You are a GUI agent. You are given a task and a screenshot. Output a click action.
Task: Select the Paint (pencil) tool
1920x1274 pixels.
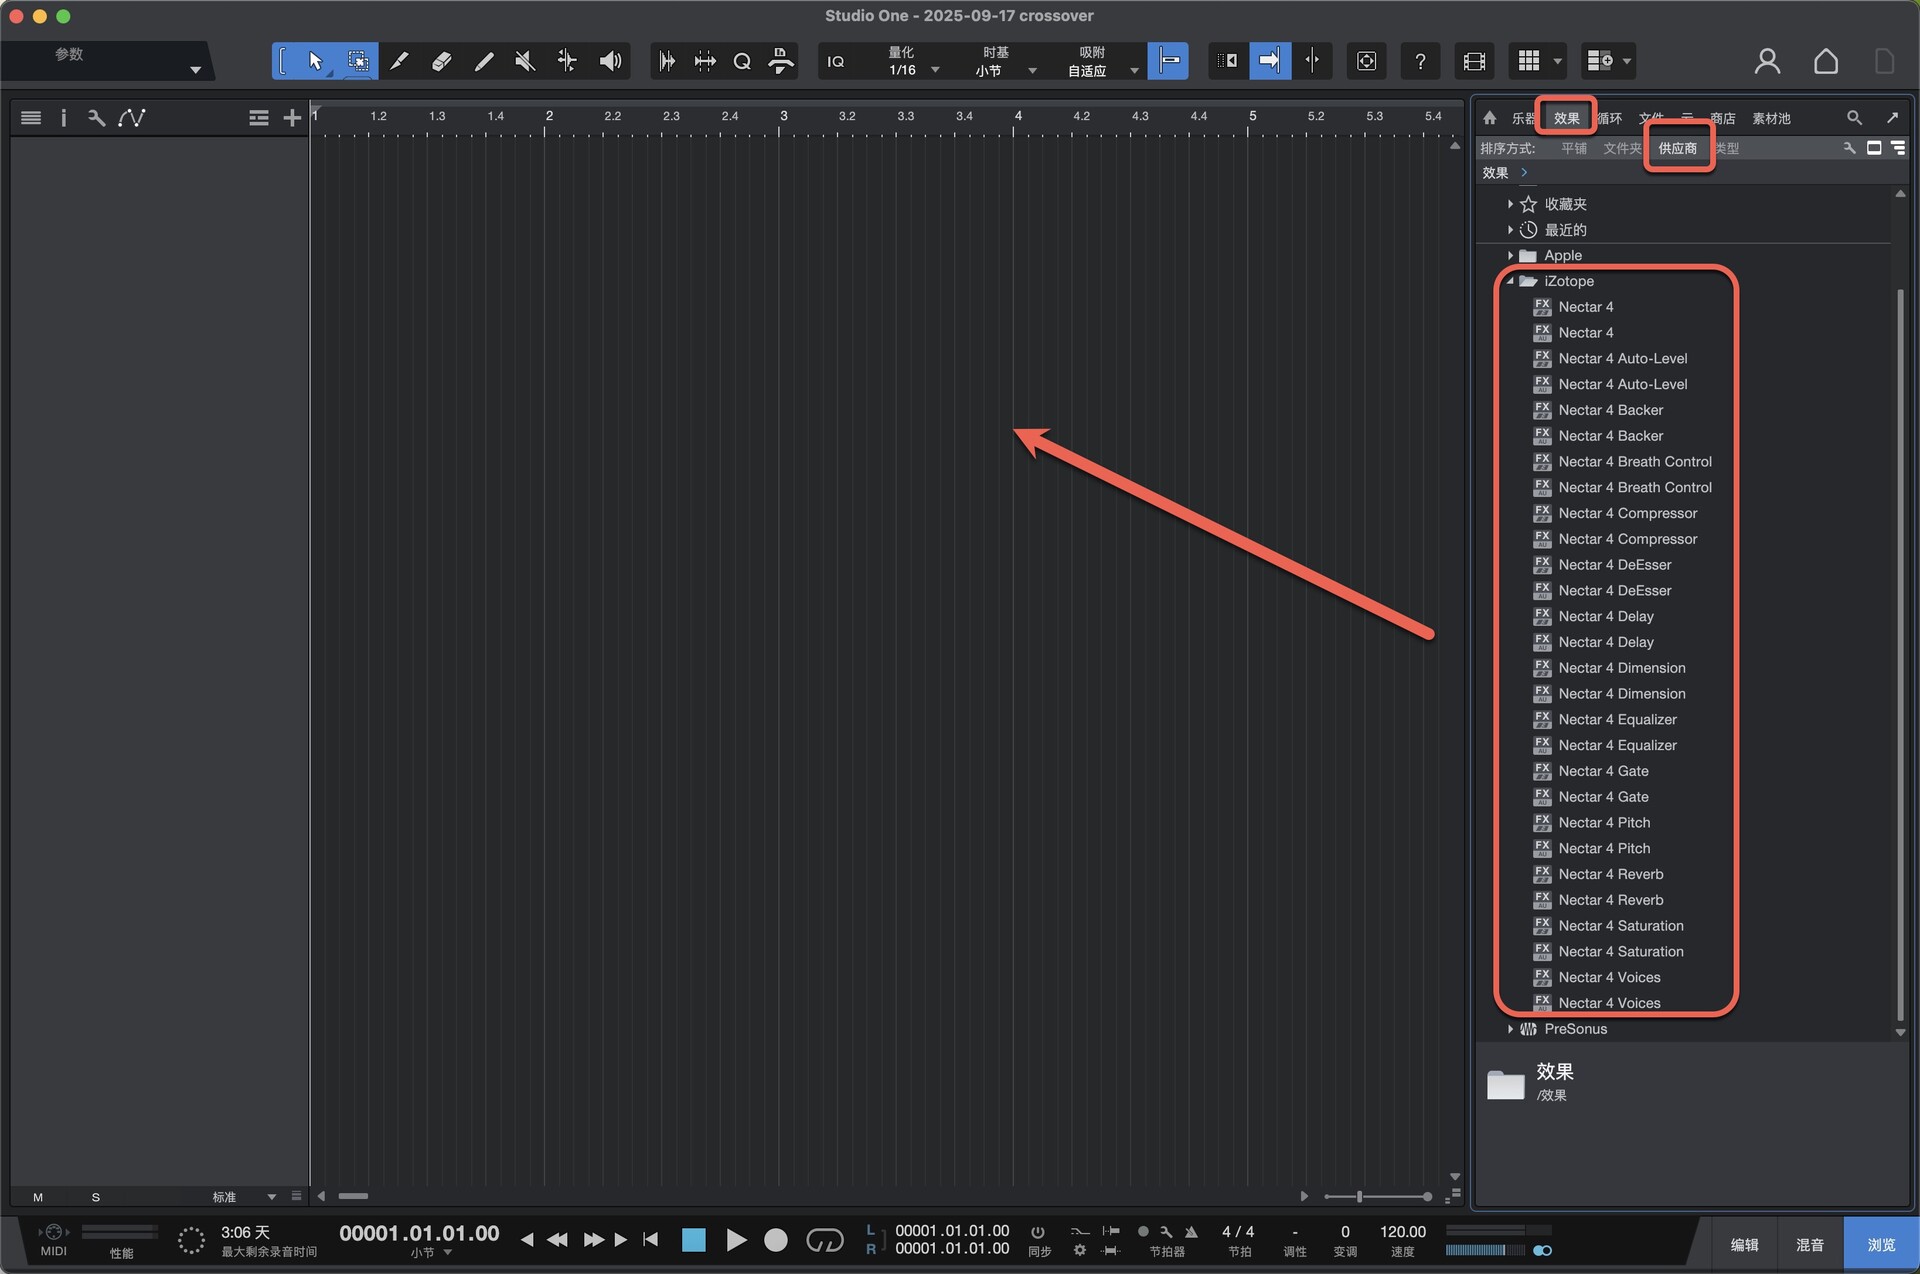(x=483, y=61)
